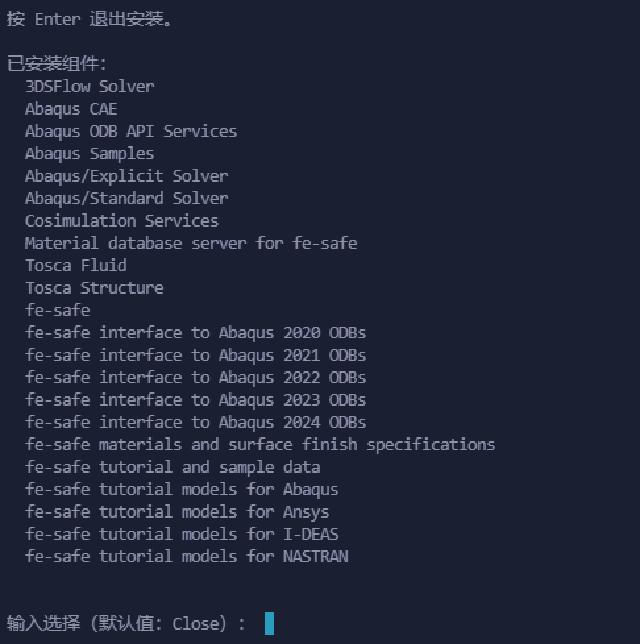The width and height of the screenshot is (640, 644).
Task: Click the Abaqus ODB API Services entry
Action: pyautogui.click(x=131, y=131)
